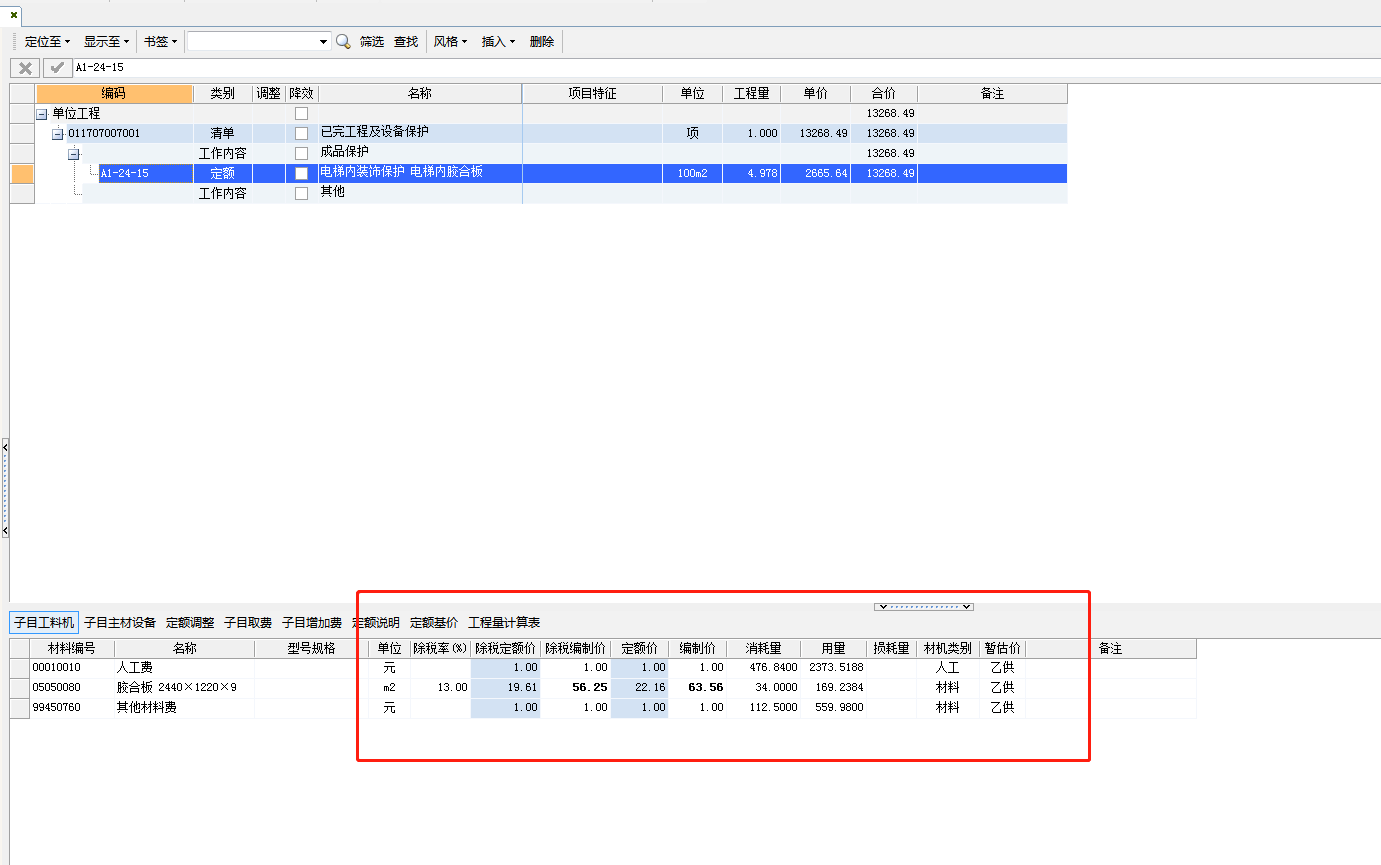Open the 定位至 dropdown menu
Image resolution: width=1381 pixels, height=865 pixels.
point(47,42)
